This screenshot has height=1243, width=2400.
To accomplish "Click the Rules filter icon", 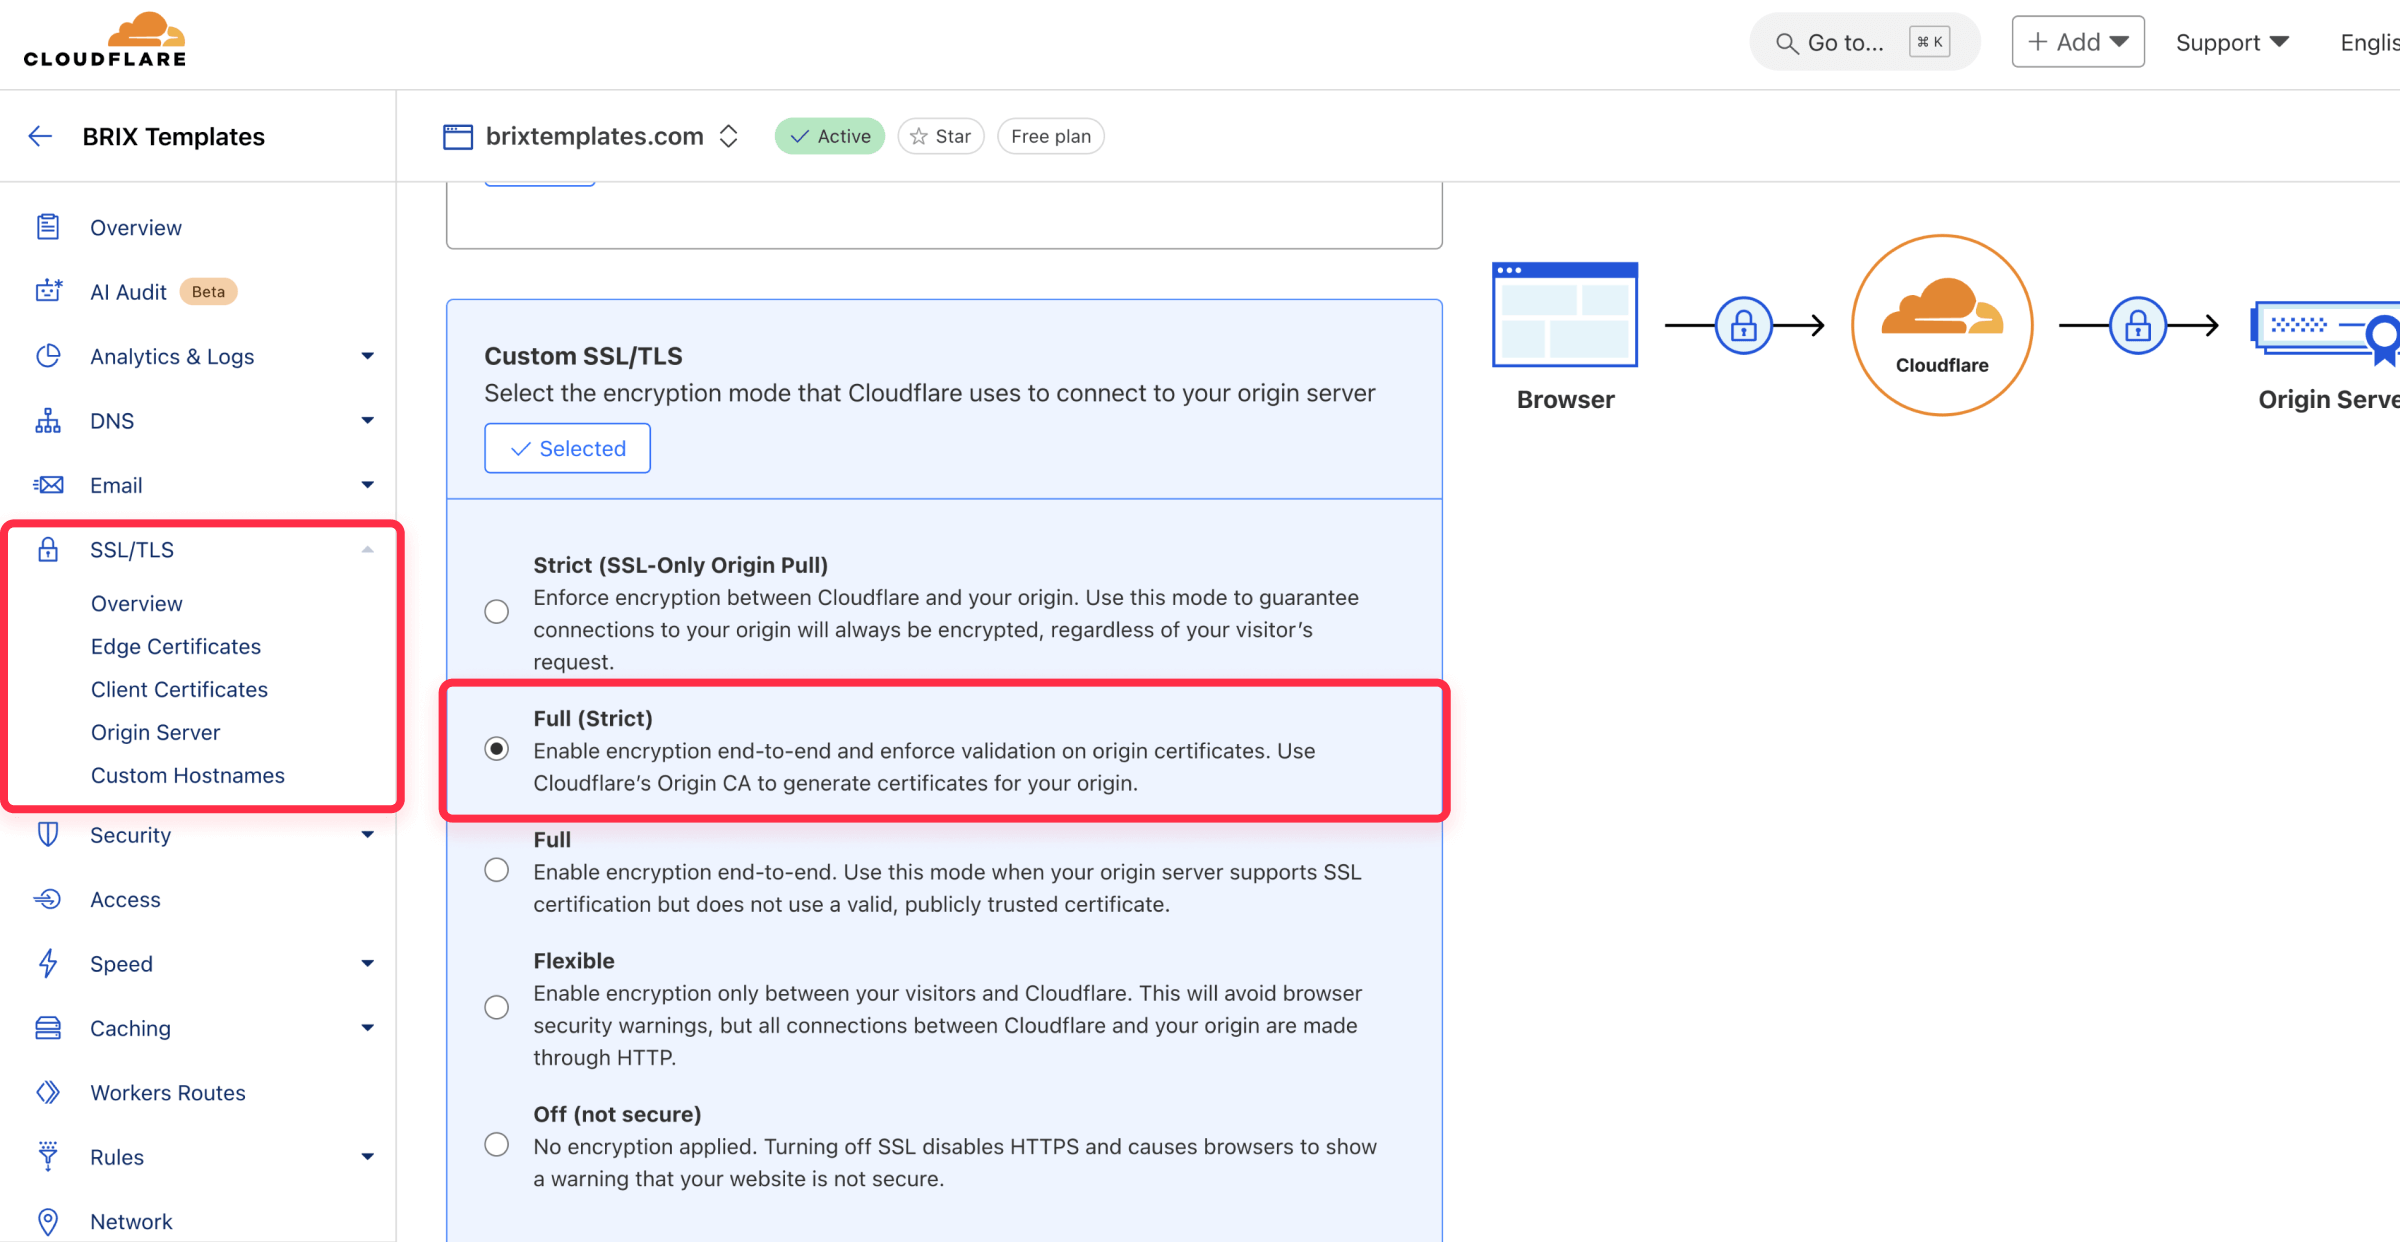I will (48, 1156).
